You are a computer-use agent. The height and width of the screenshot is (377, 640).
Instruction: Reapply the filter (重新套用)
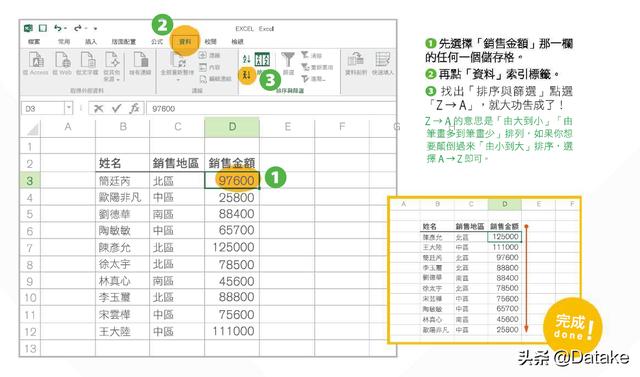point(317,67)
